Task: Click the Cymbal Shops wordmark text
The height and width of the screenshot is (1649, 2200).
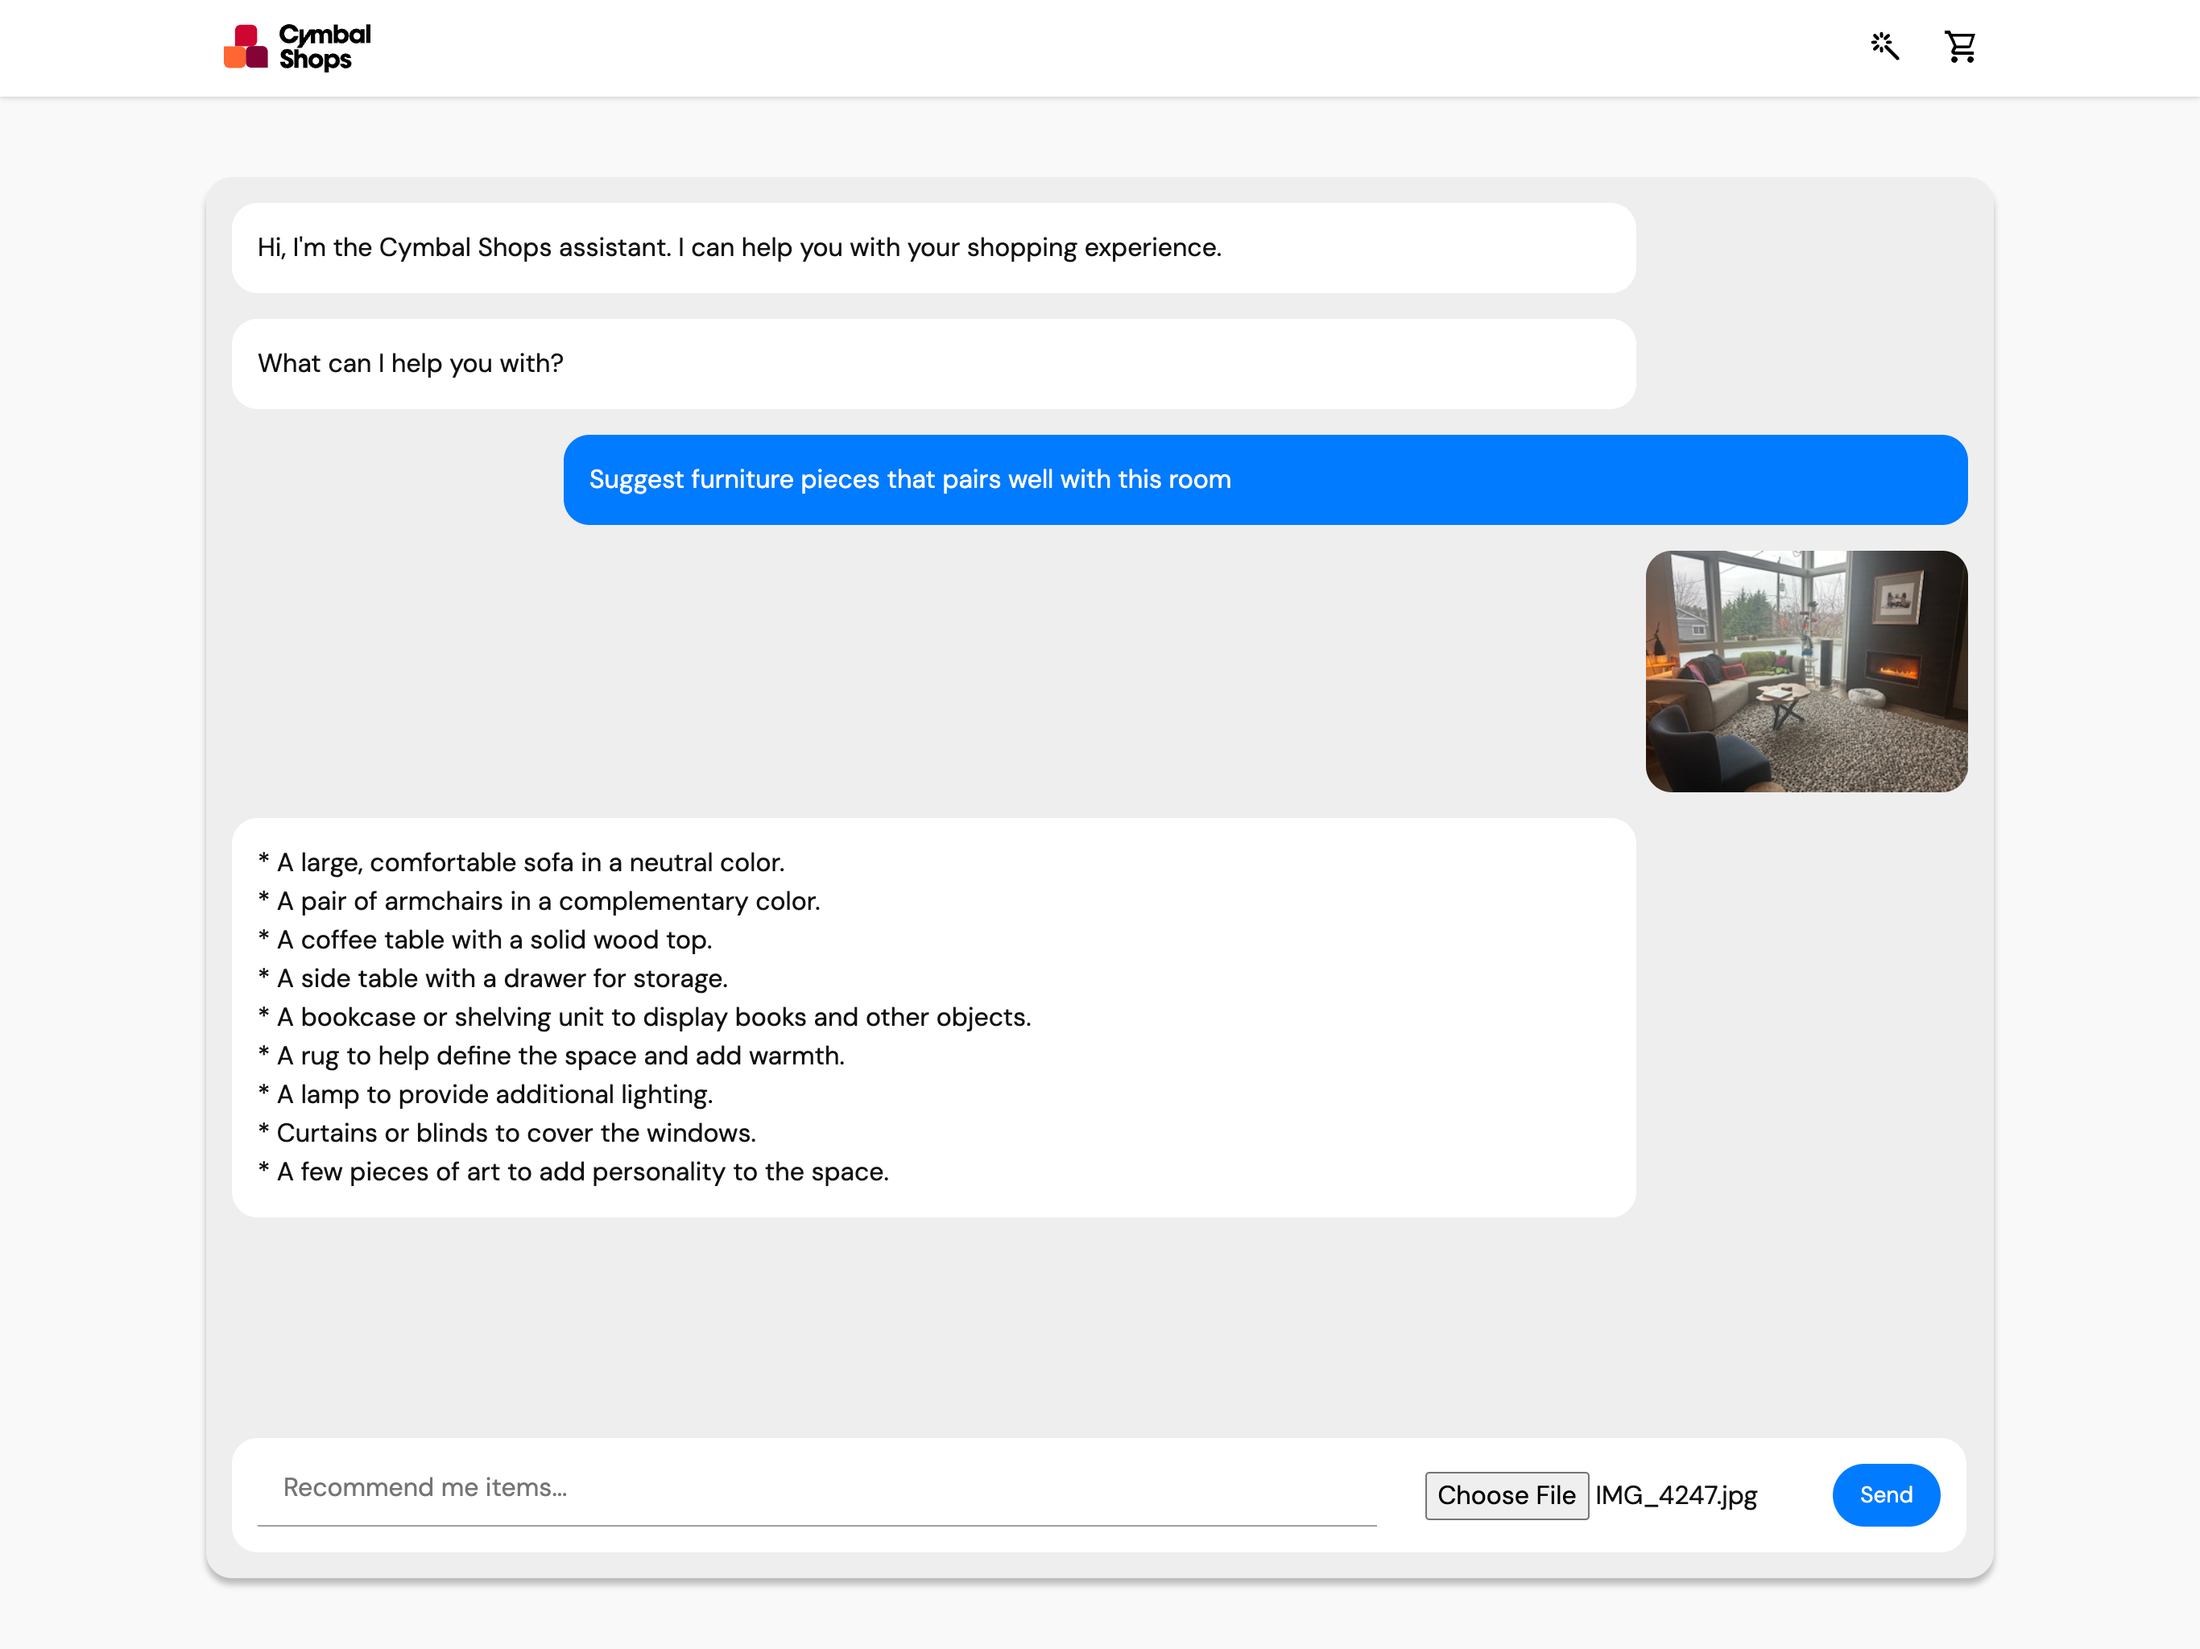Action: (x=324, y=47)
